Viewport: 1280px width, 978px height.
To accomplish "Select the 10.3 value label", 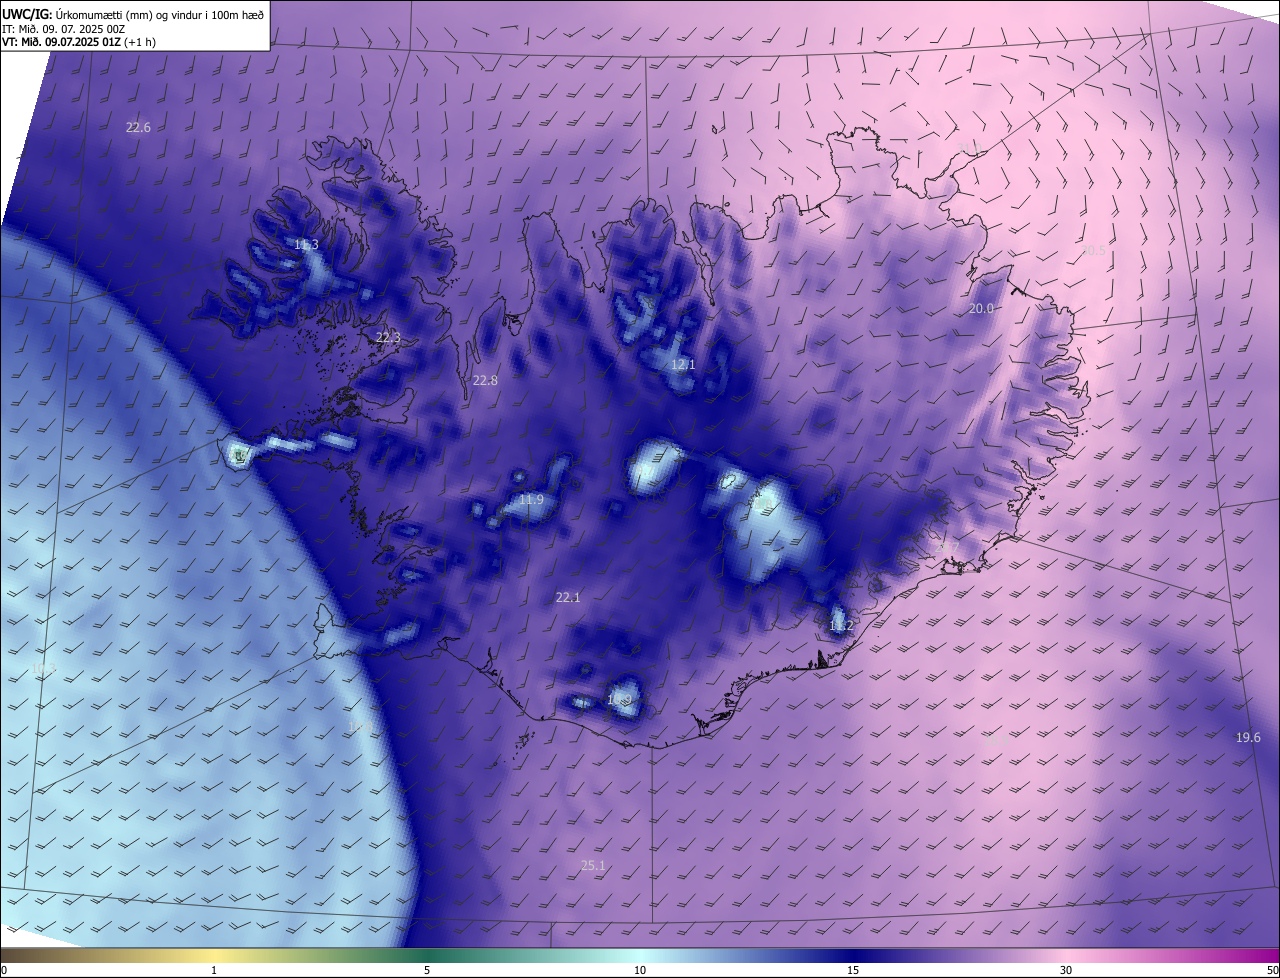I will tap(44, 669).
